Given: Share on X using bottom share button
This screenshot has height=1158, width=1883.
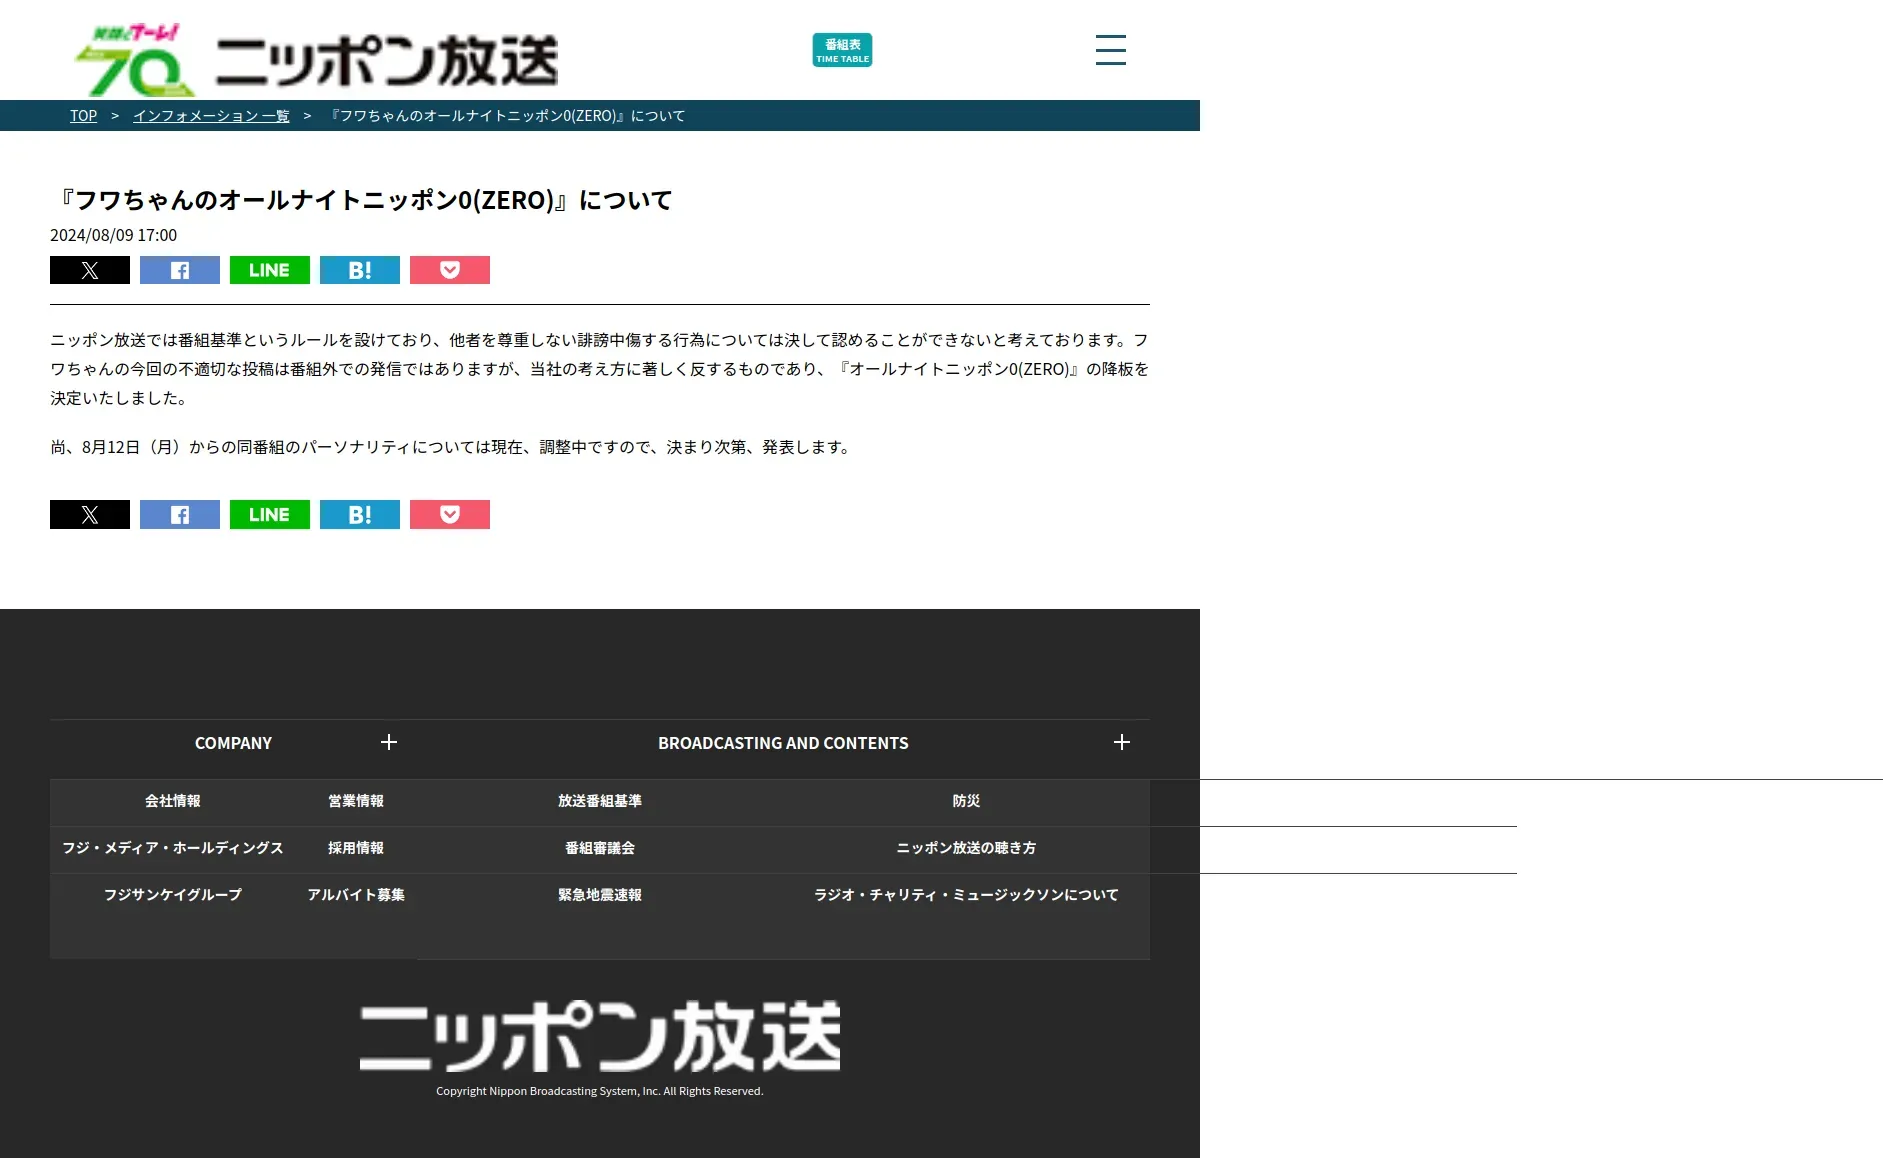Looking at the screenshot, I should point(90,514).
